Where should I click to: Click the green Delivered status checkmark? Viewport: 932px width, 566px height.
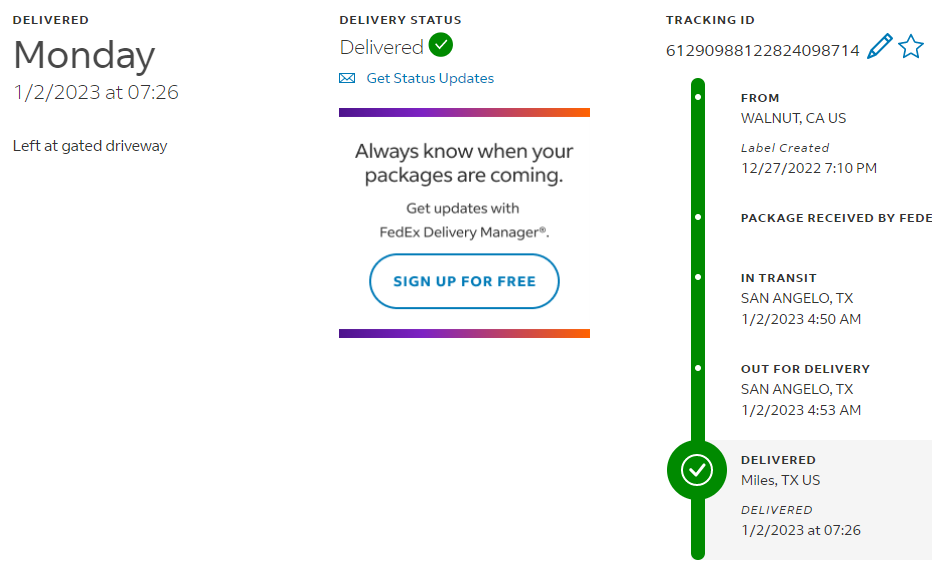[x=441, y=46]
